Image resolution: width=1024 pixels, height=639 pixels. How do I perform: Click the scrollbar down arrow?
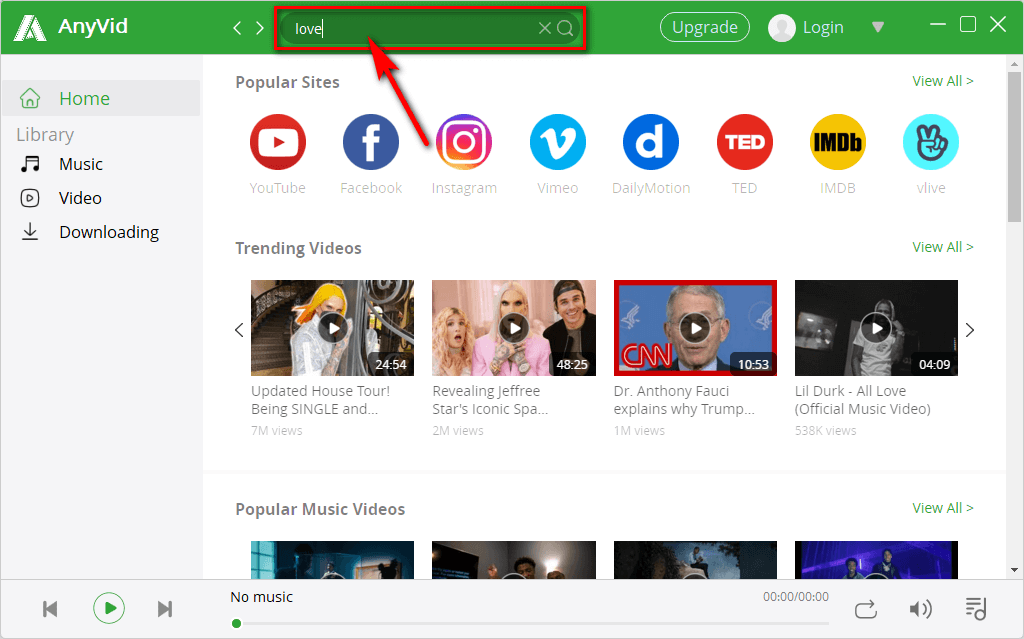1014,570
